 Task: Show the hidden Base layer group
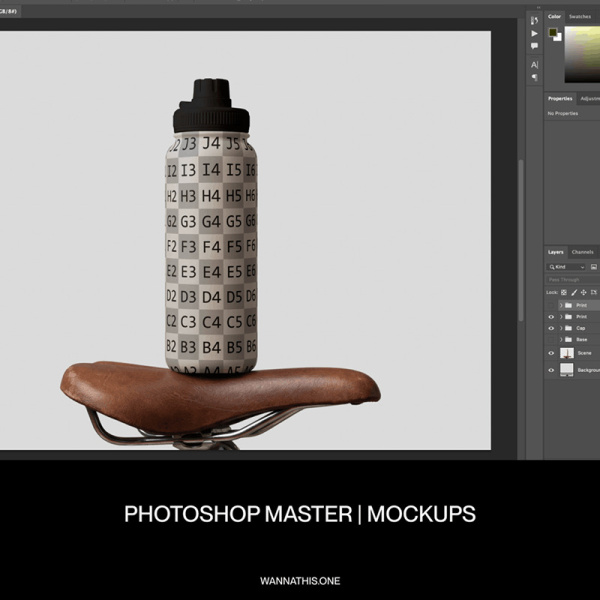[x=551, y=340]
